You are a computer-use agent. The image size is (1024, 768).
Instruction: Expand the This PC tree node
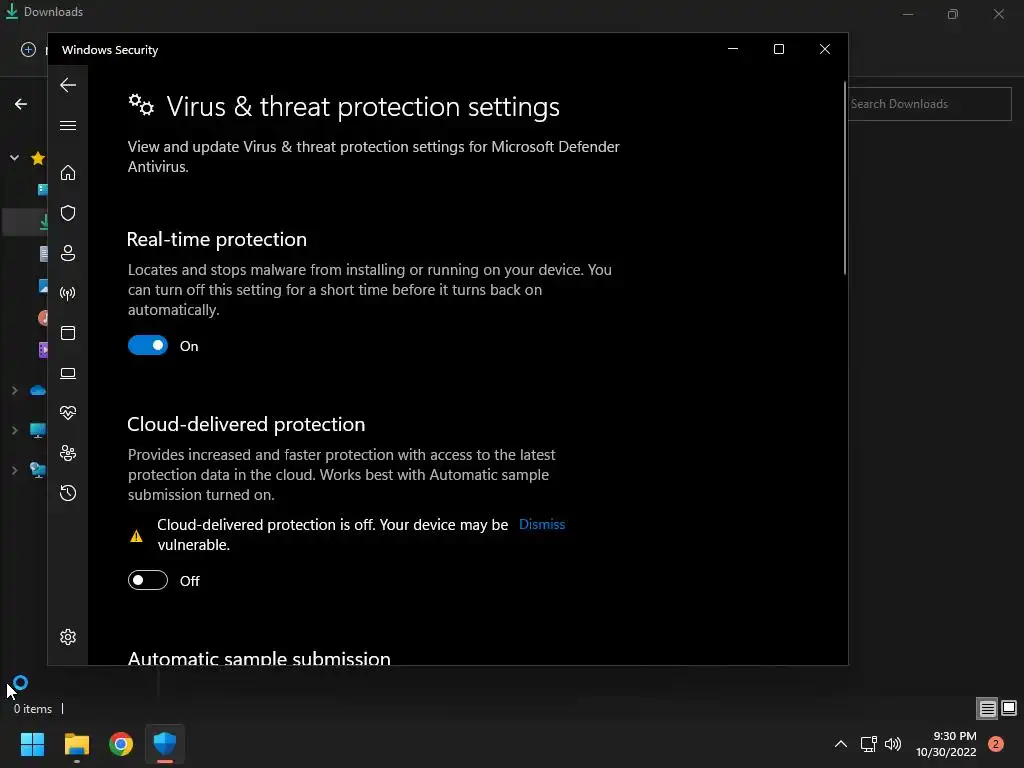(14, 430)
